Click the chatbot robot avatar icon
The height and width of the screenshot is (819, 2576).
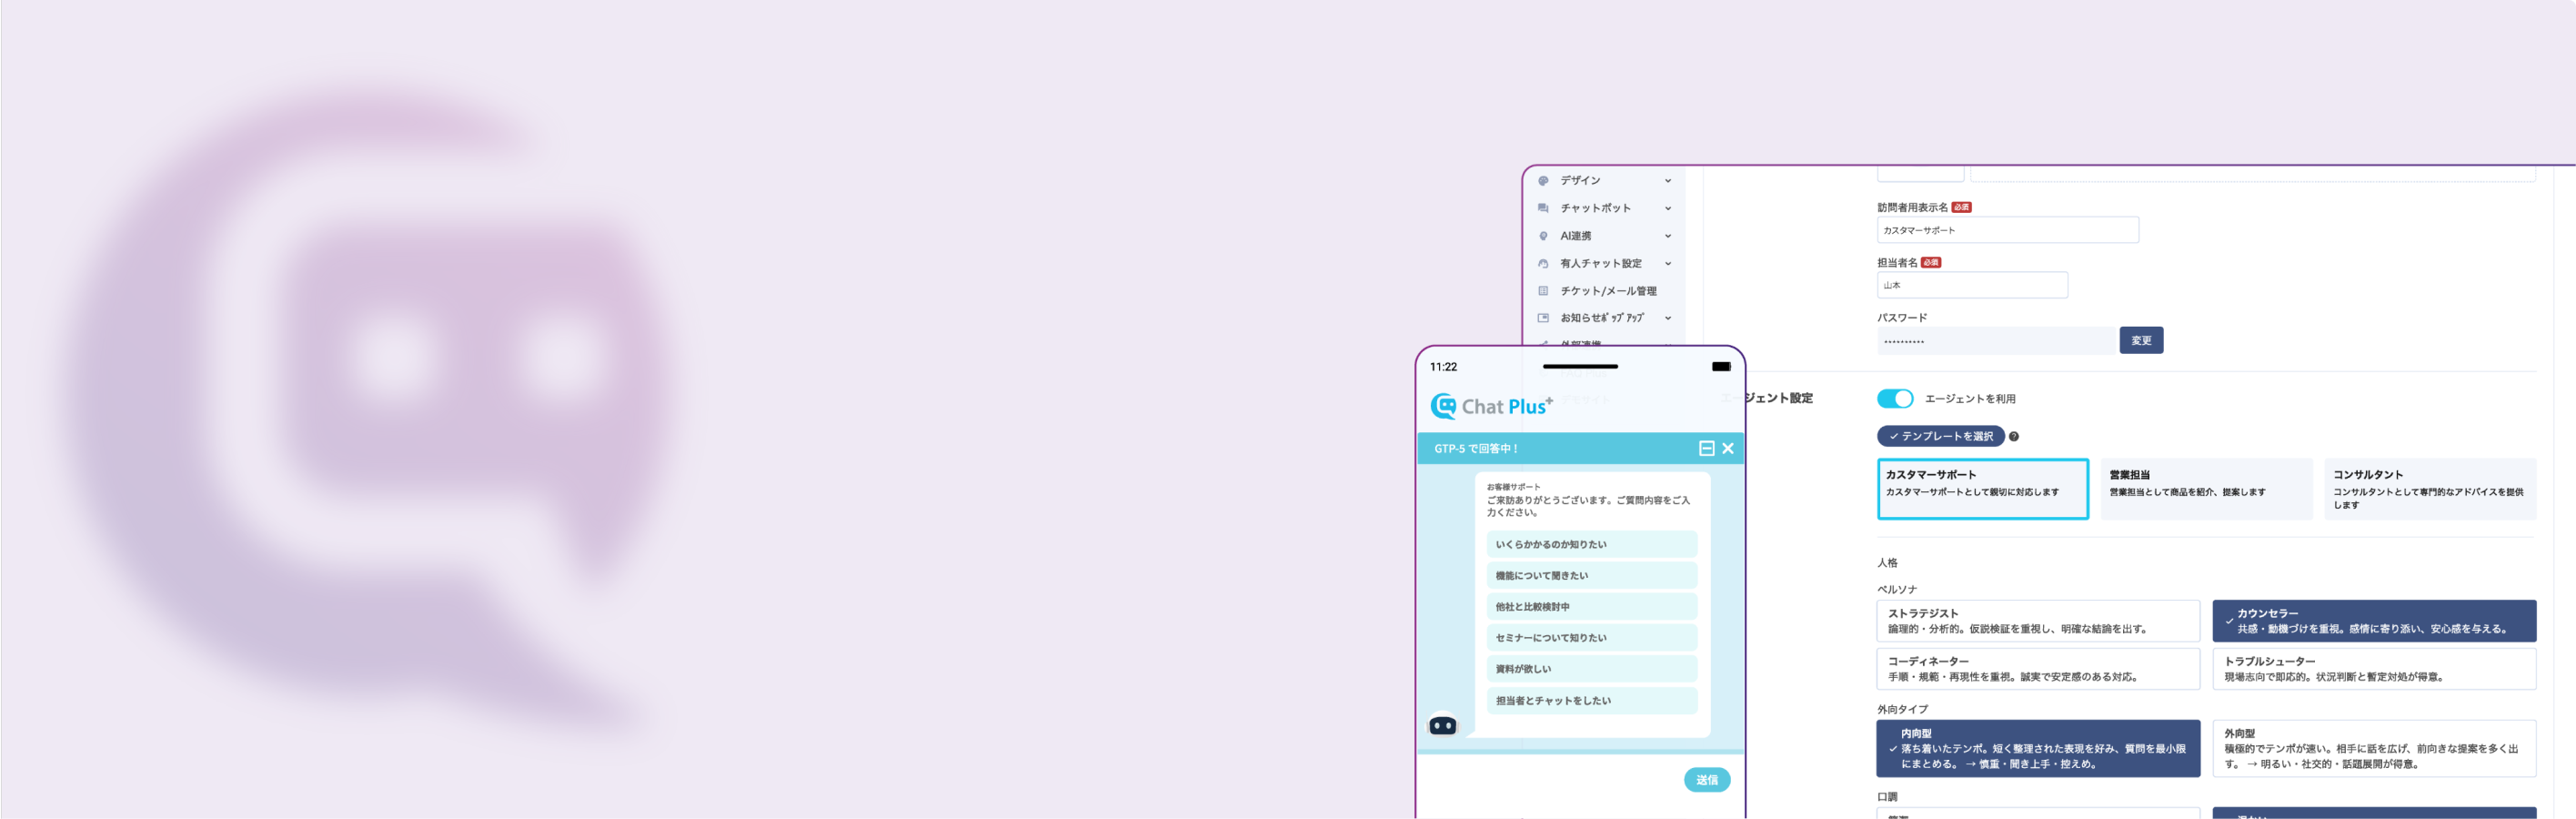pos(1442,725)
